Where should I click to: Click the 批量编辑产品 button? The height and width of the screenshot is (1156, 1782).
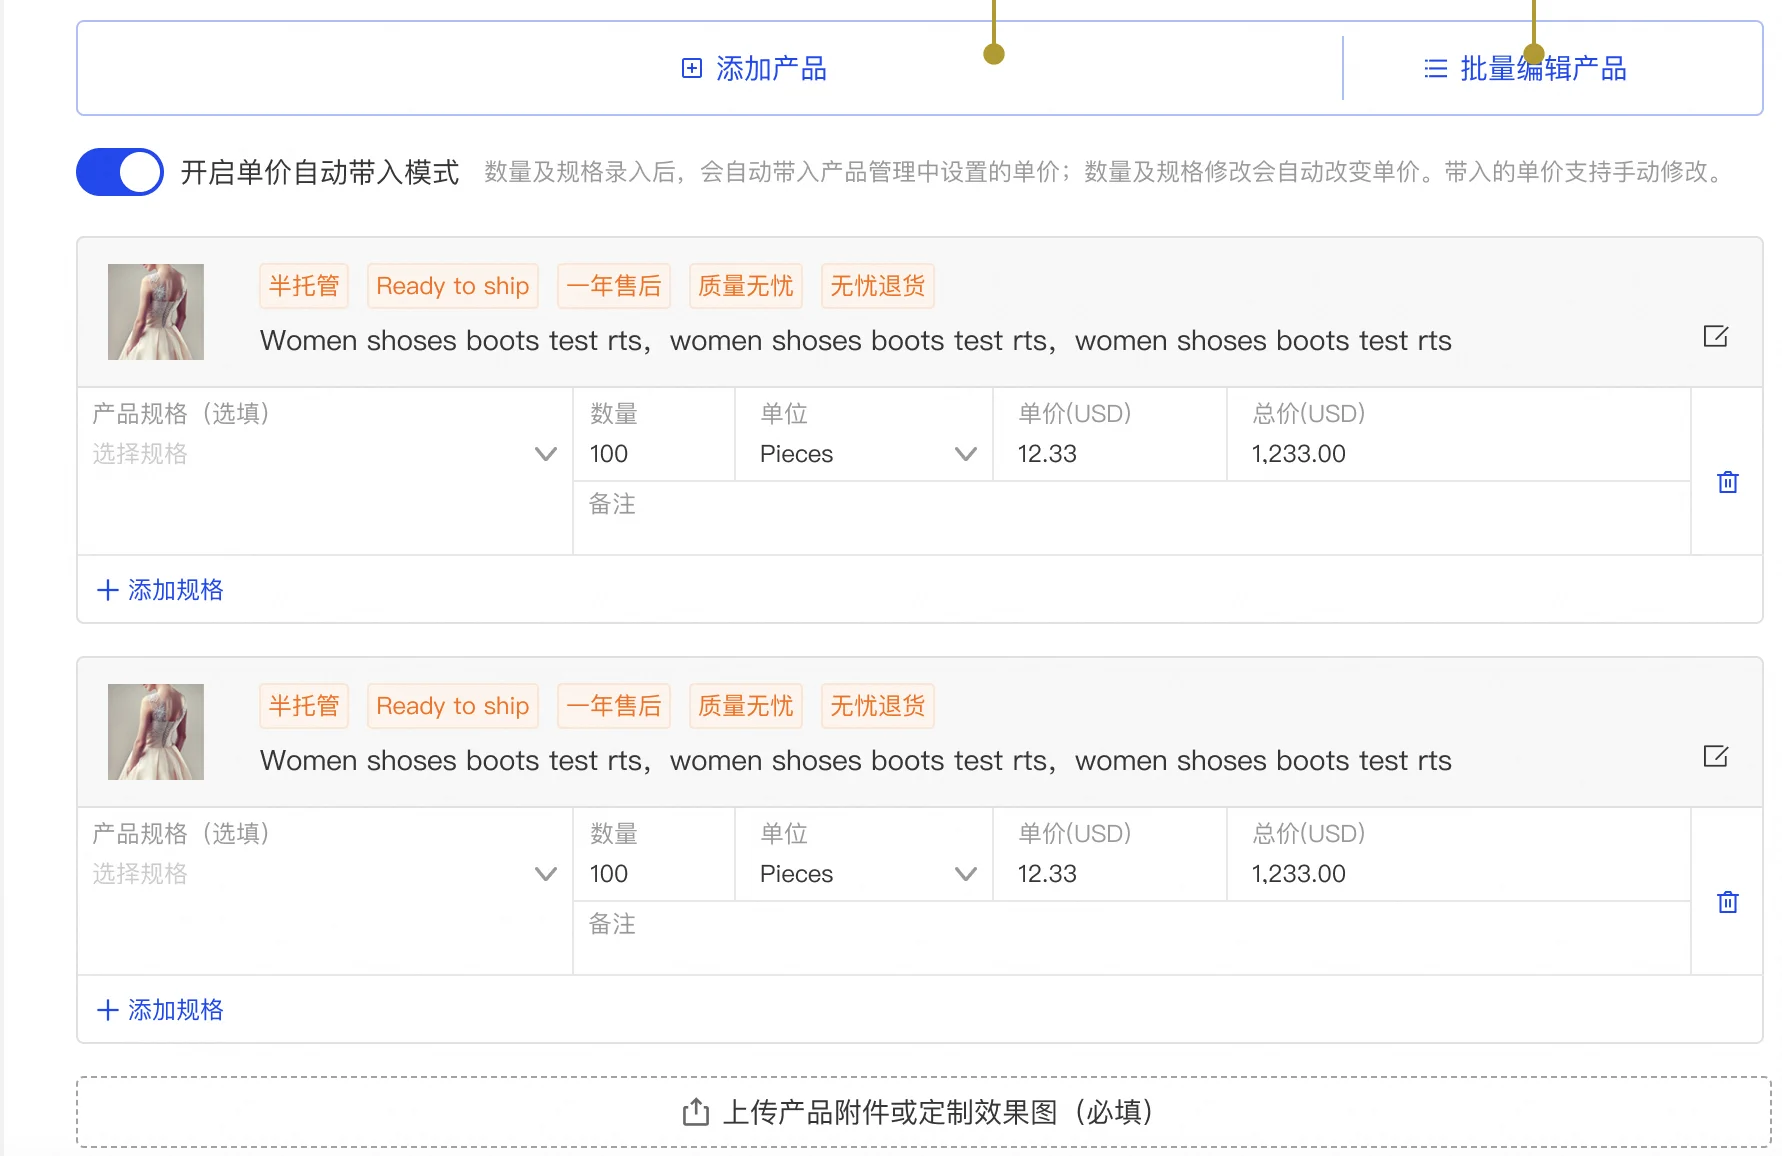1542,68
